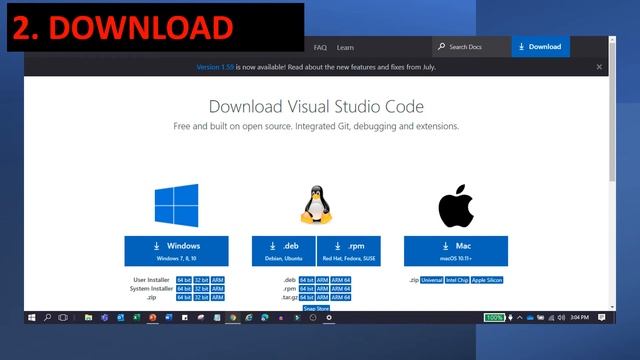640x360 pixels.
Task: Launch Excel from the taskbar
Action: point(136,318)
